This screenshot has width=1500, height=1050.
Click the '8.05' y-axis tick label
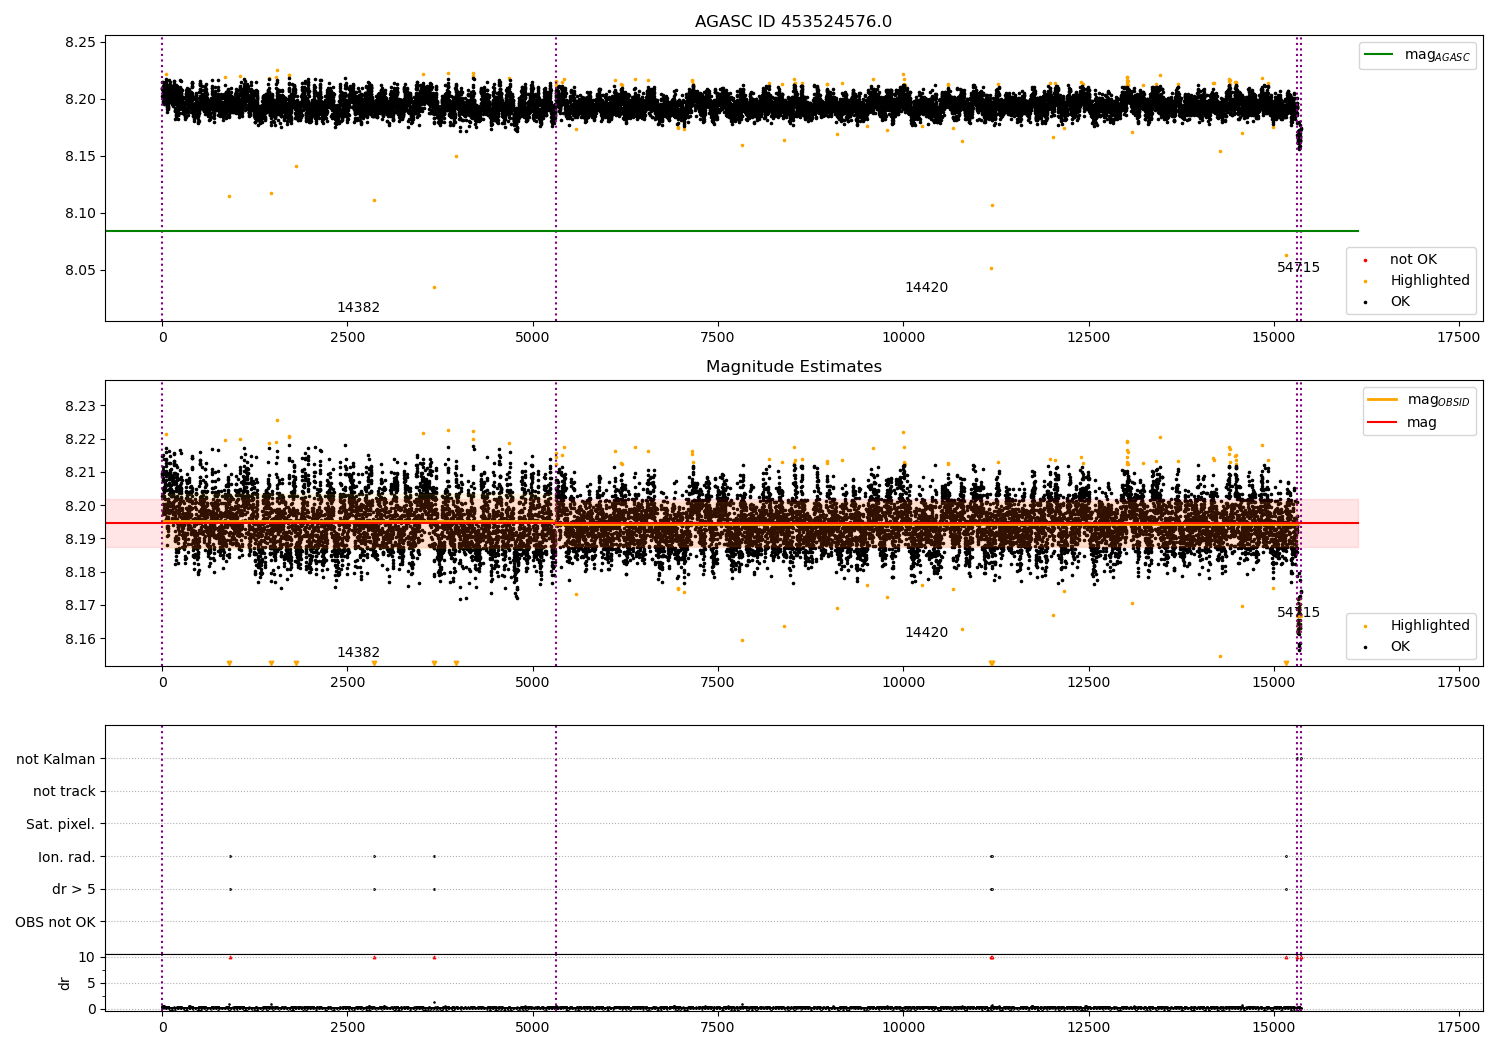pyautogui.click(x=80, y=271)
